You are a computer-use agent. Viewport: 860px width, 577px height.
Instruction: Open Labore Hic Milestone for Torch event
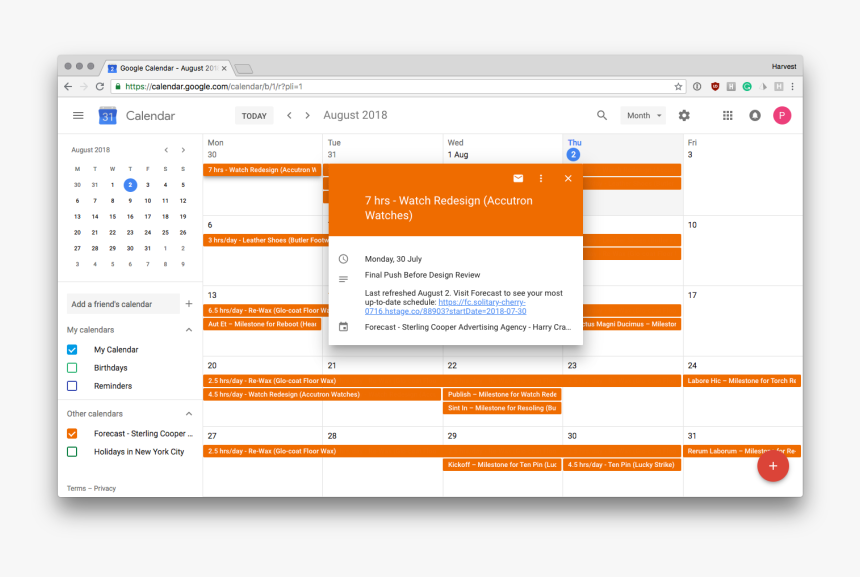click(x=742, y=380)
